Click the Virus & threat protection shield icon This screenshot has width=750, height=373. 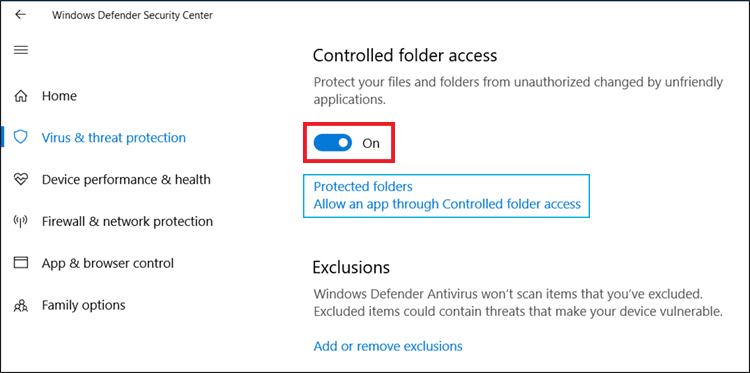[x=21, y=138]
